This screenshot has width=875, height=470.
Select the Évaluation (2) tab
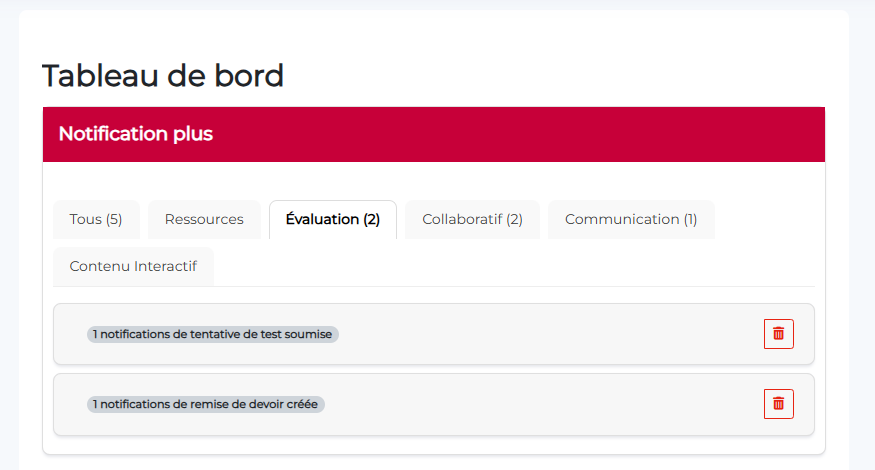tap(332, 220)
